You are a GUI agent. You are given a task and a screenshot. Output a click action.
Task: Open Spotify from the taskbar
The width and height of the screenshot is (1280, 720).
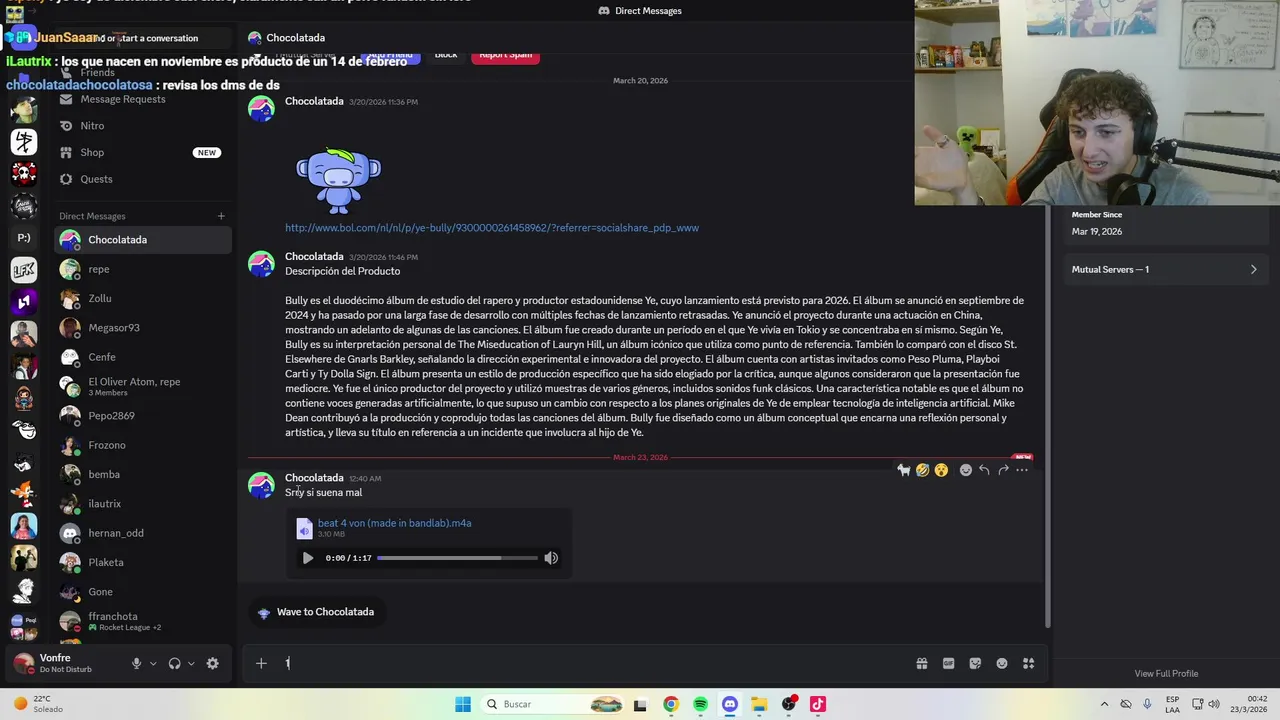coord(700,704)
